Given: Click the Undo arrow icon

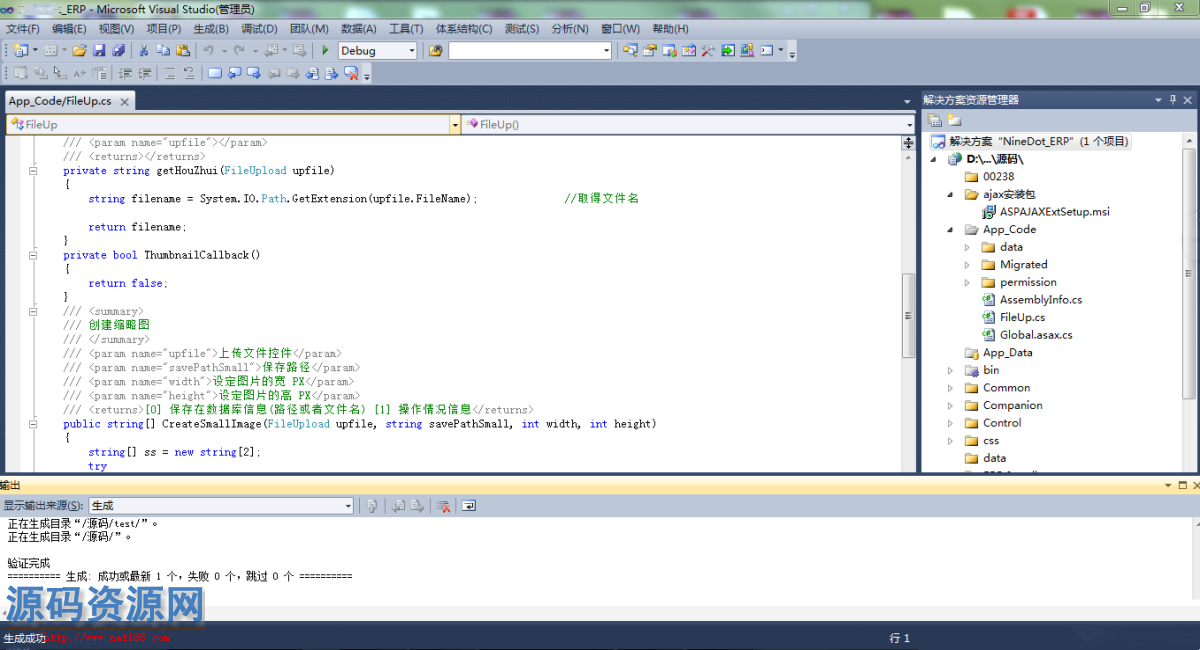Looking at the screenshot, I should pos(208,50).
